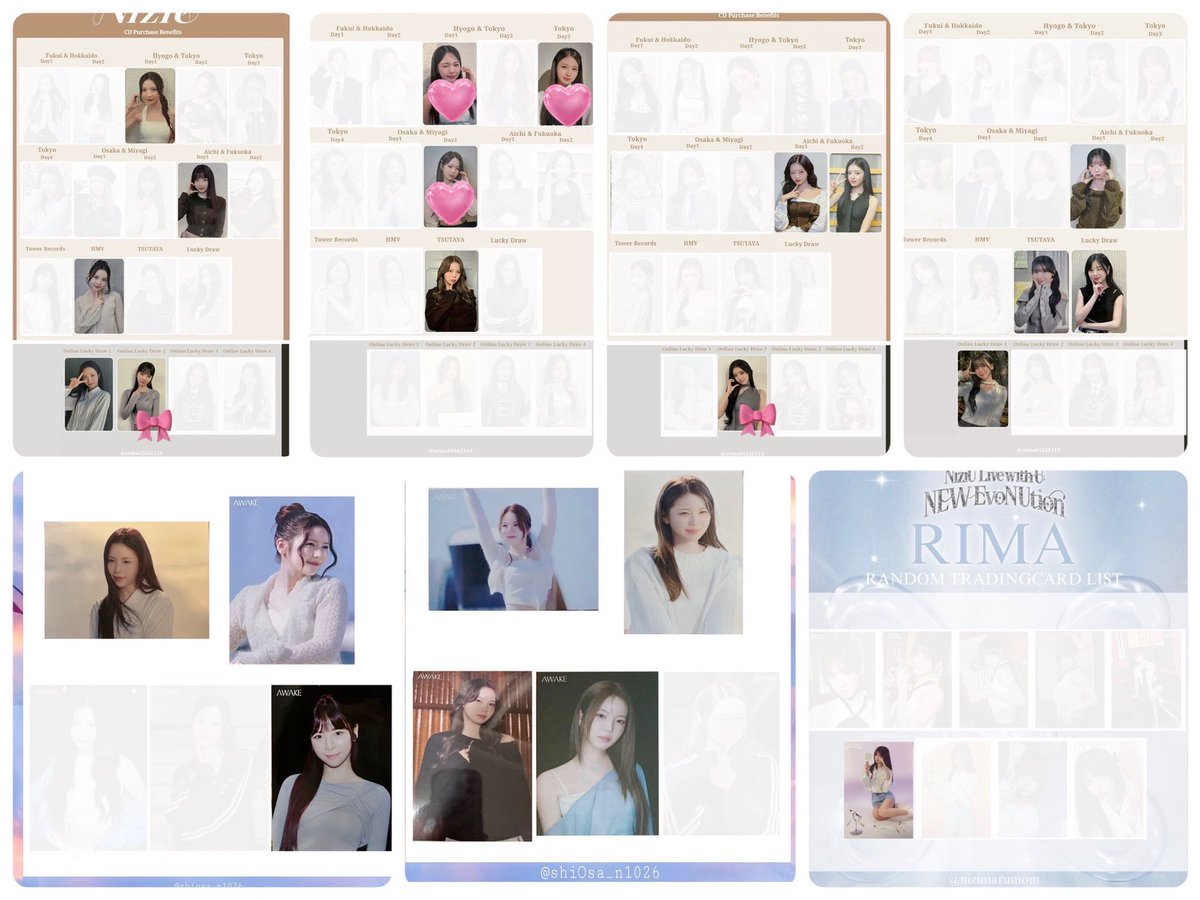Open AWAKE landscape card with sunset-lit woman
Viewport: 1200px width, 900px height.
(127, 580)
